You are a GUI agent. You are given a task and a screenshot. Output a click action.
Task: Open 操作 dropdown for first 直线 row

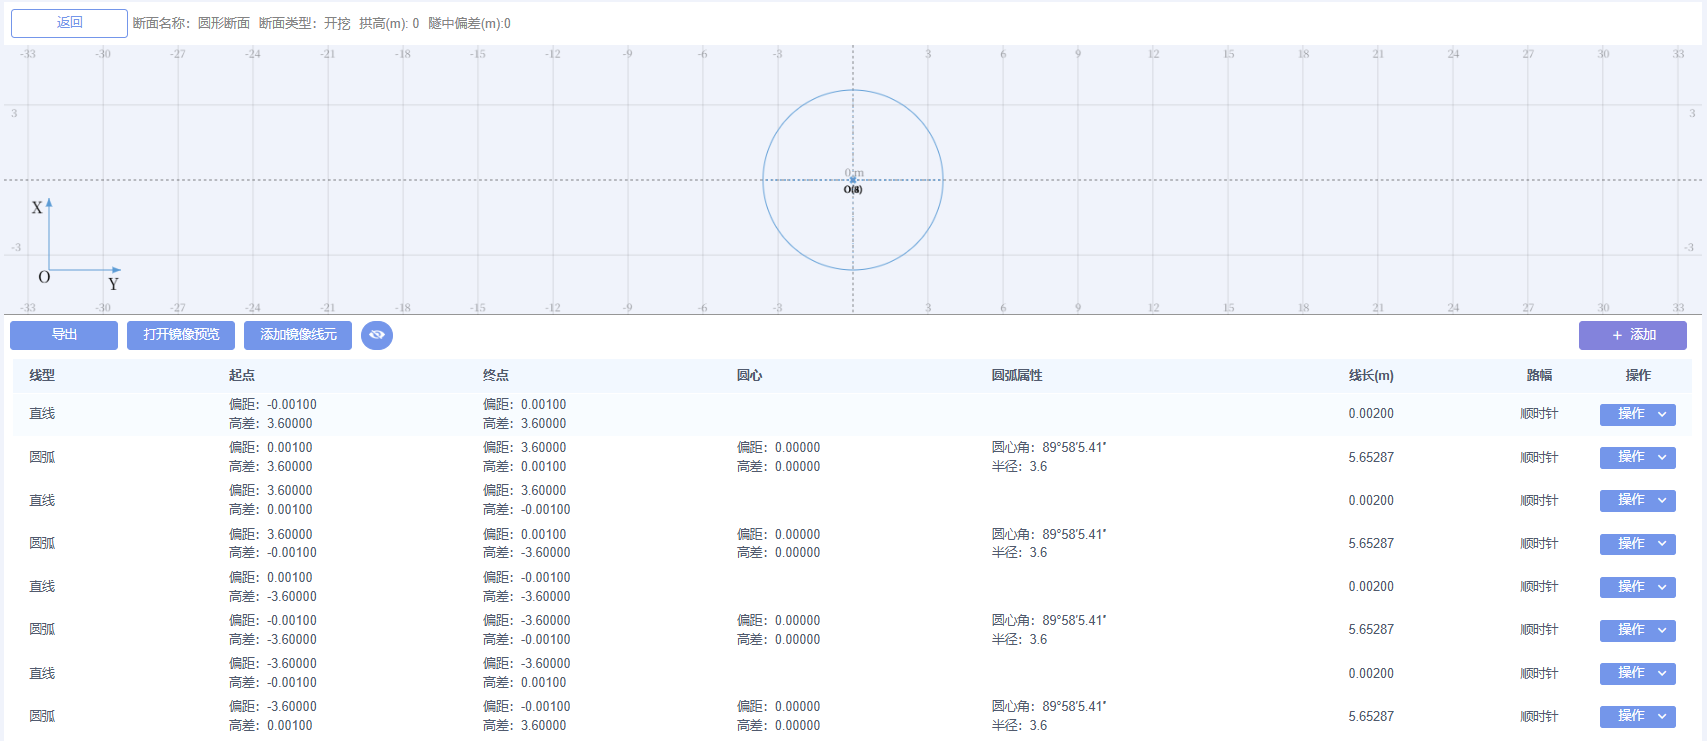(x=1637, y=414)
